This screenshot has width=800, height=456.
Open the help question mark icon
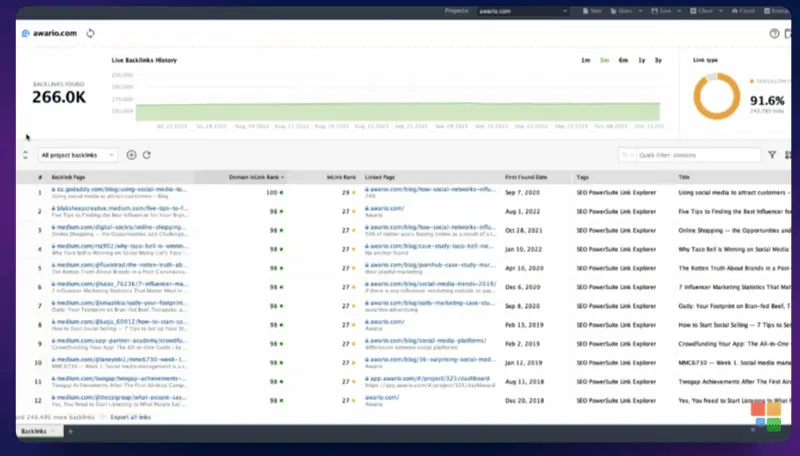tap(774, 34)
